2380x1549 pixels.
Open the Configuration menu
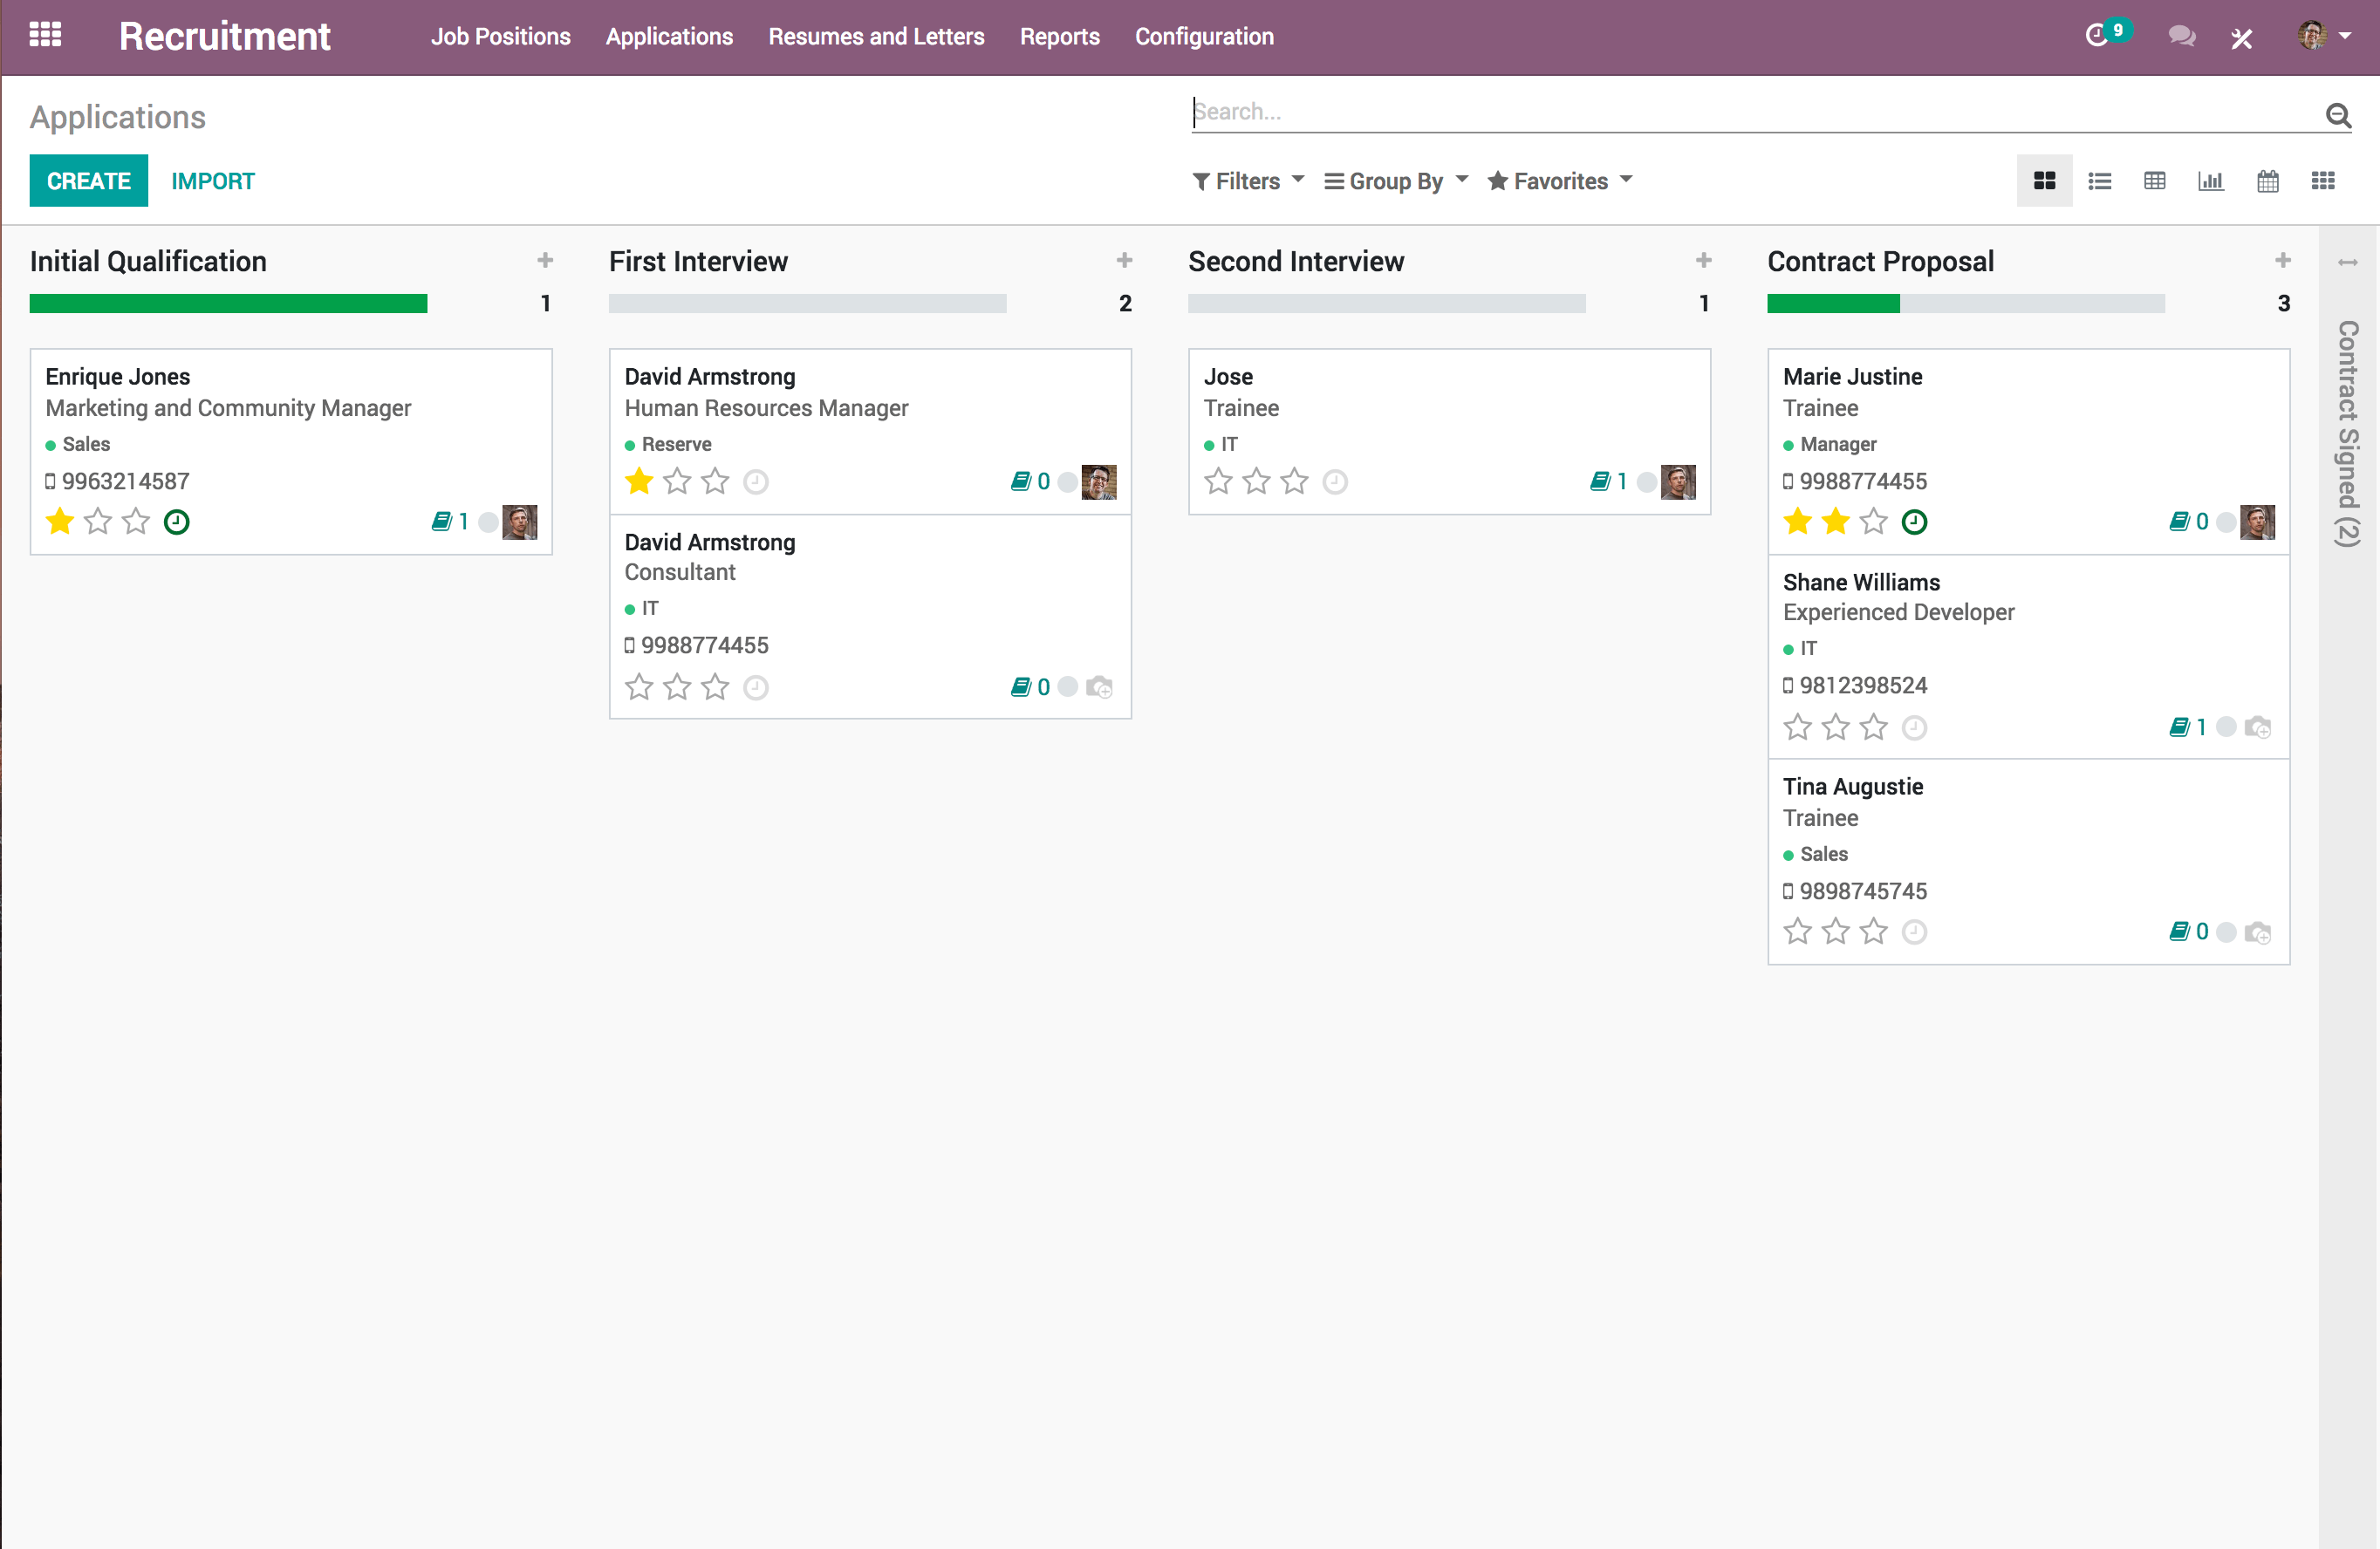click(1203, 37)
